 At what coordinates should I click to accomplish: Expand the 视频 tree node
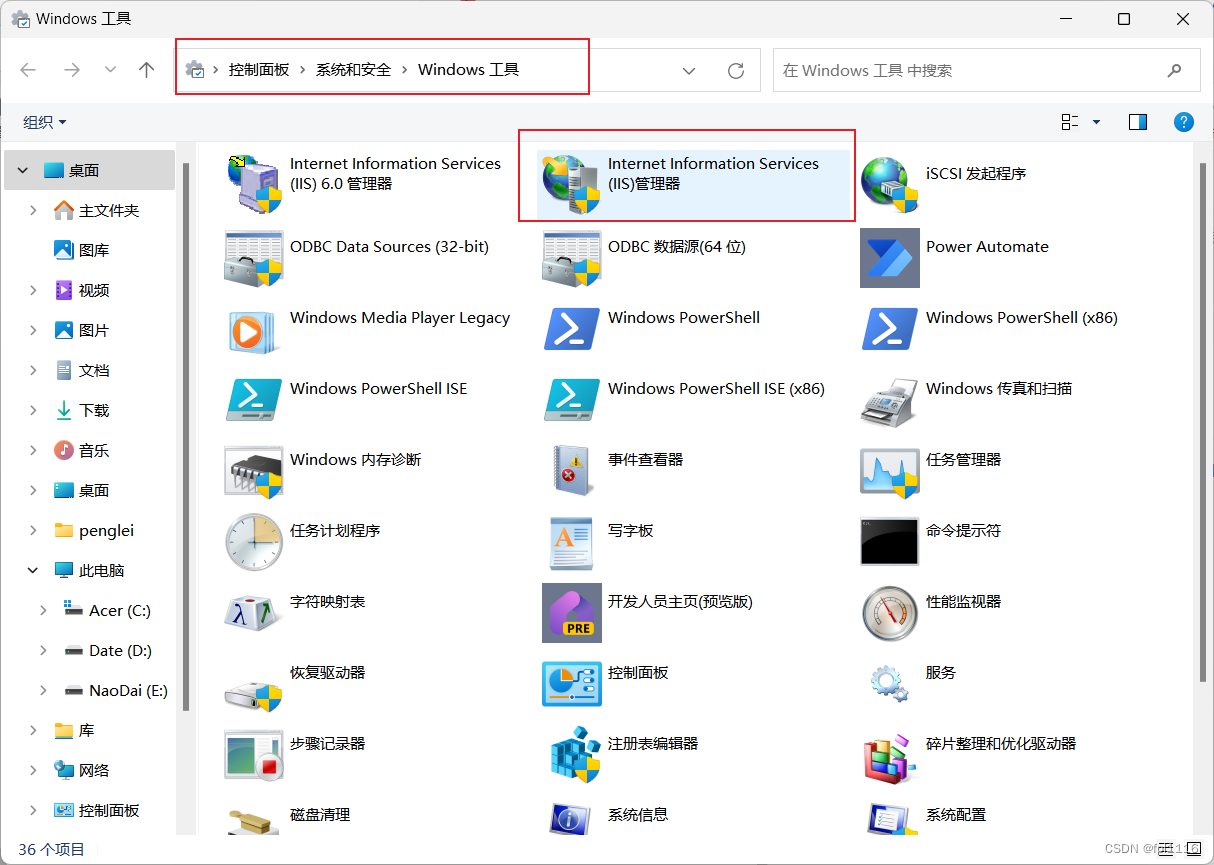(33, 290)
